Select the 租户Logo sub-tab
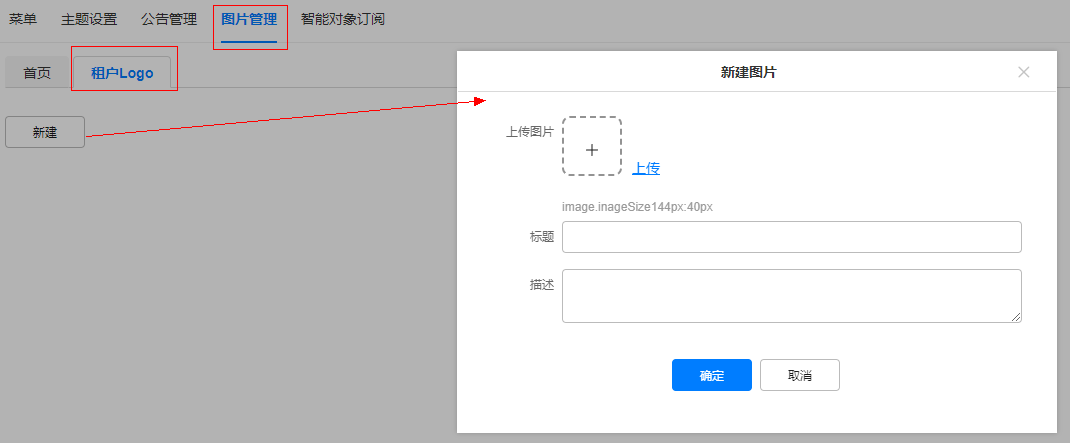 (x=122, y=73)
